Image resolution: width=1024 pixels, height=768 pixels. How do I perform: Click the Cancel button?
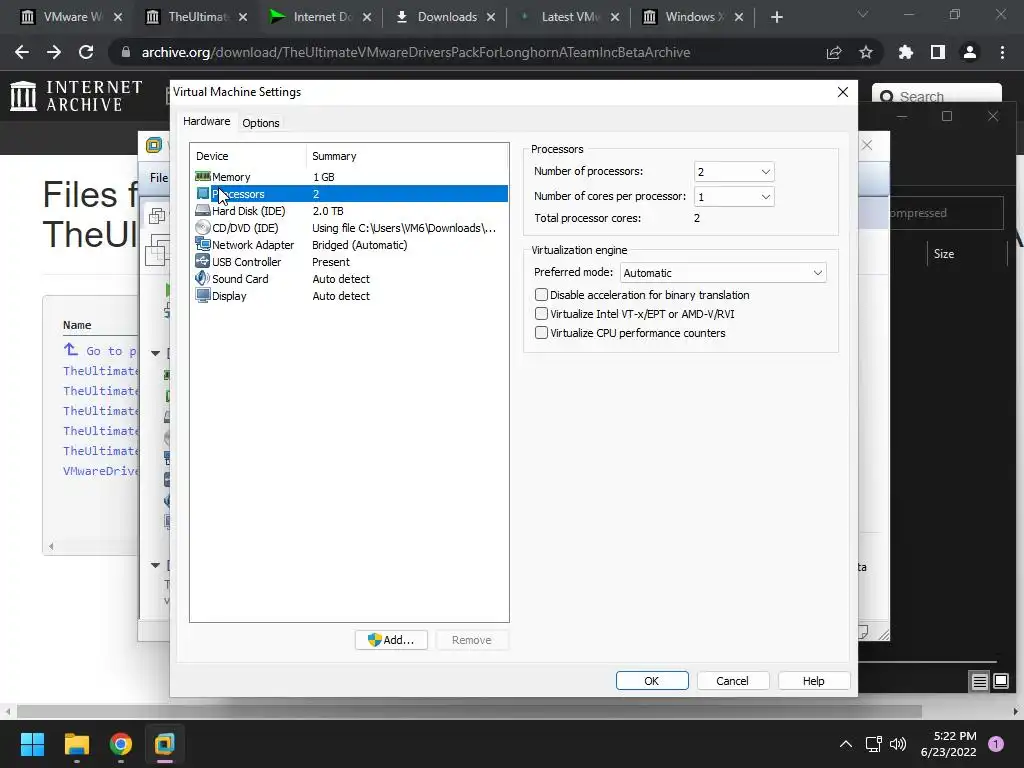click(733, 680)
